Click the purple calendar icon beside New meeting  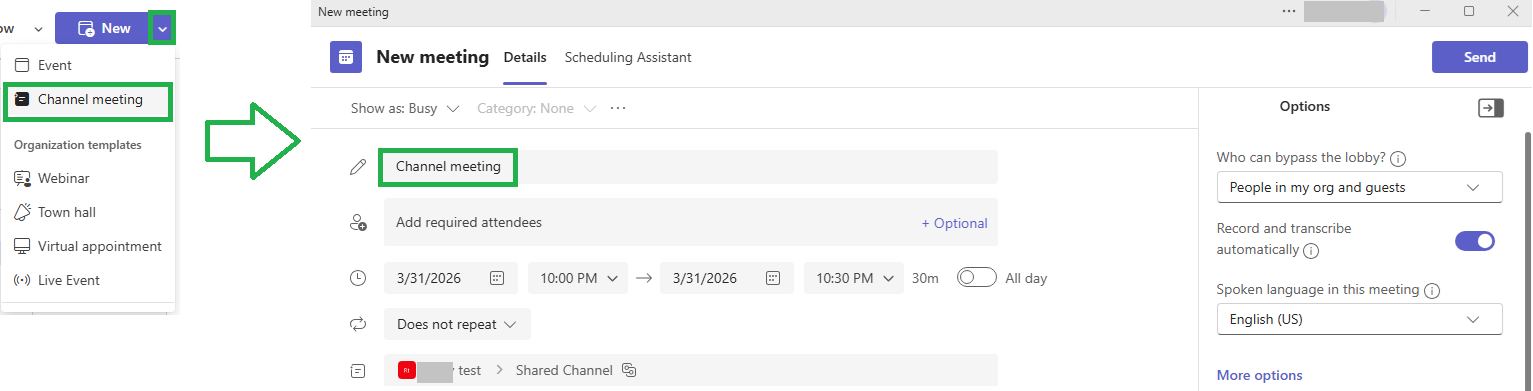pos(346,57)
